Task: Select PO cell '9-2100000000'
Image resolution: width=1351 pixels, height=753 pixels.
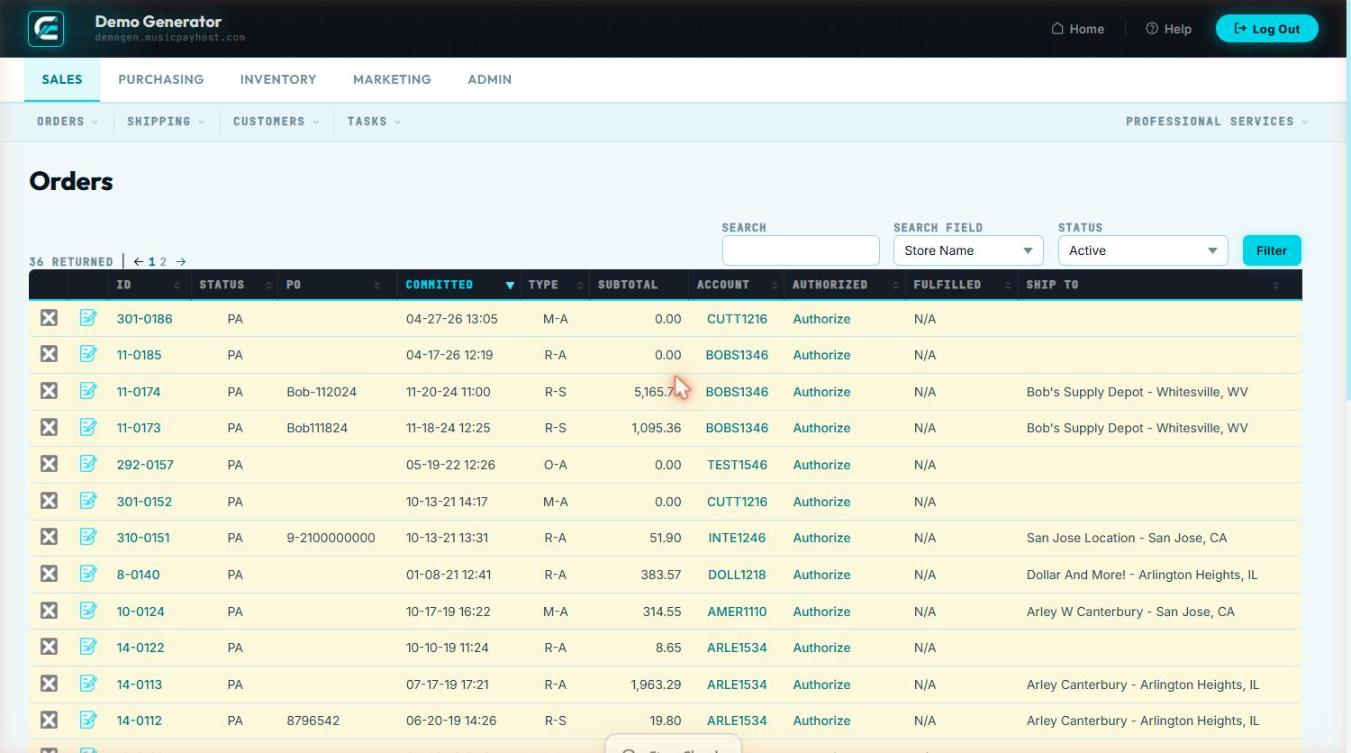Action: [x=331, y=538]
